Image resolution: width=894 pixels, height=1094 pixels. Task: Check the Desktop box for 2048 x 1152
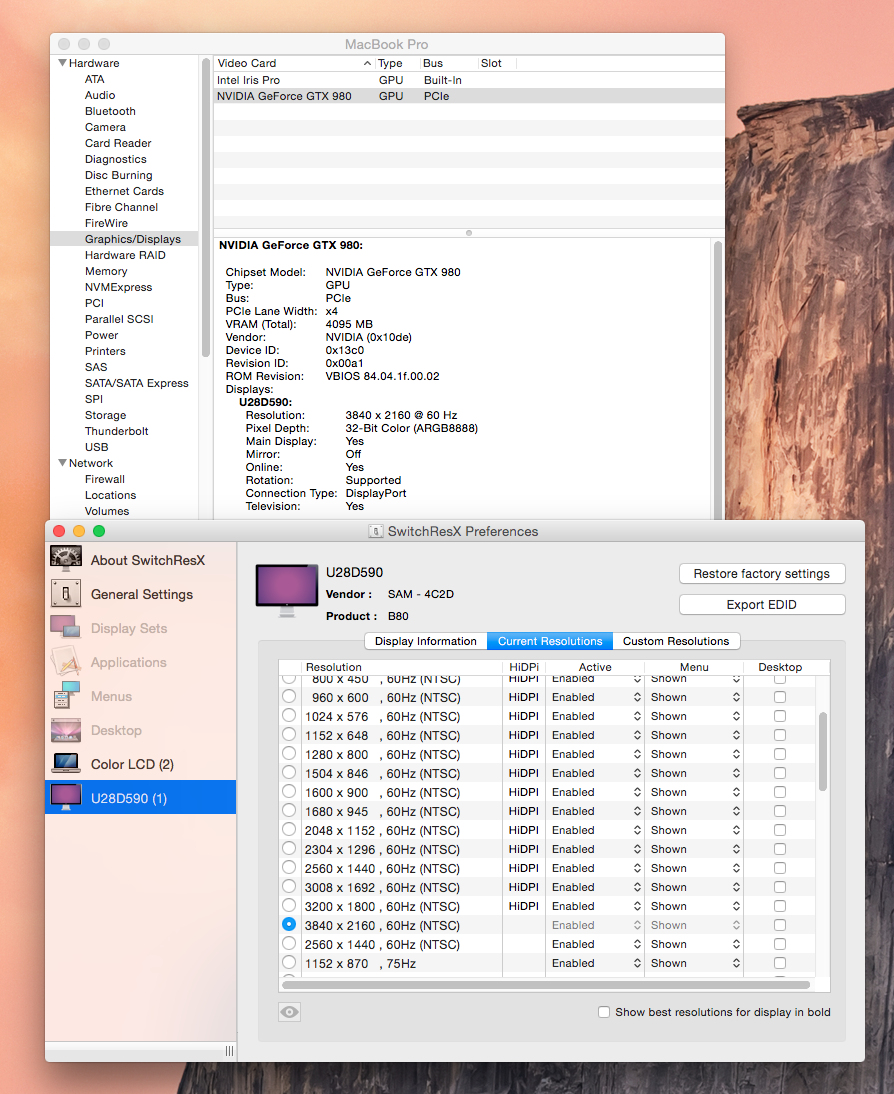780,830
